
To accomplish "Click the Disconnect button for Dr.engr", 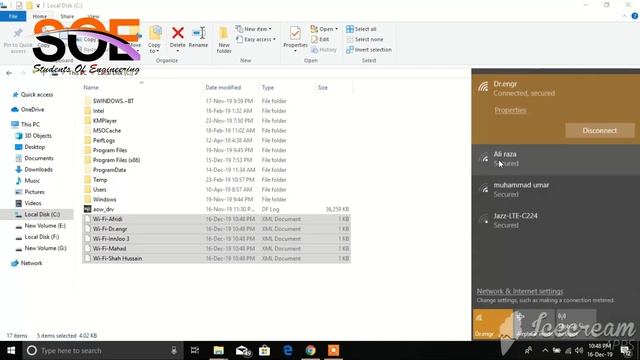I will tap(600, 131).
